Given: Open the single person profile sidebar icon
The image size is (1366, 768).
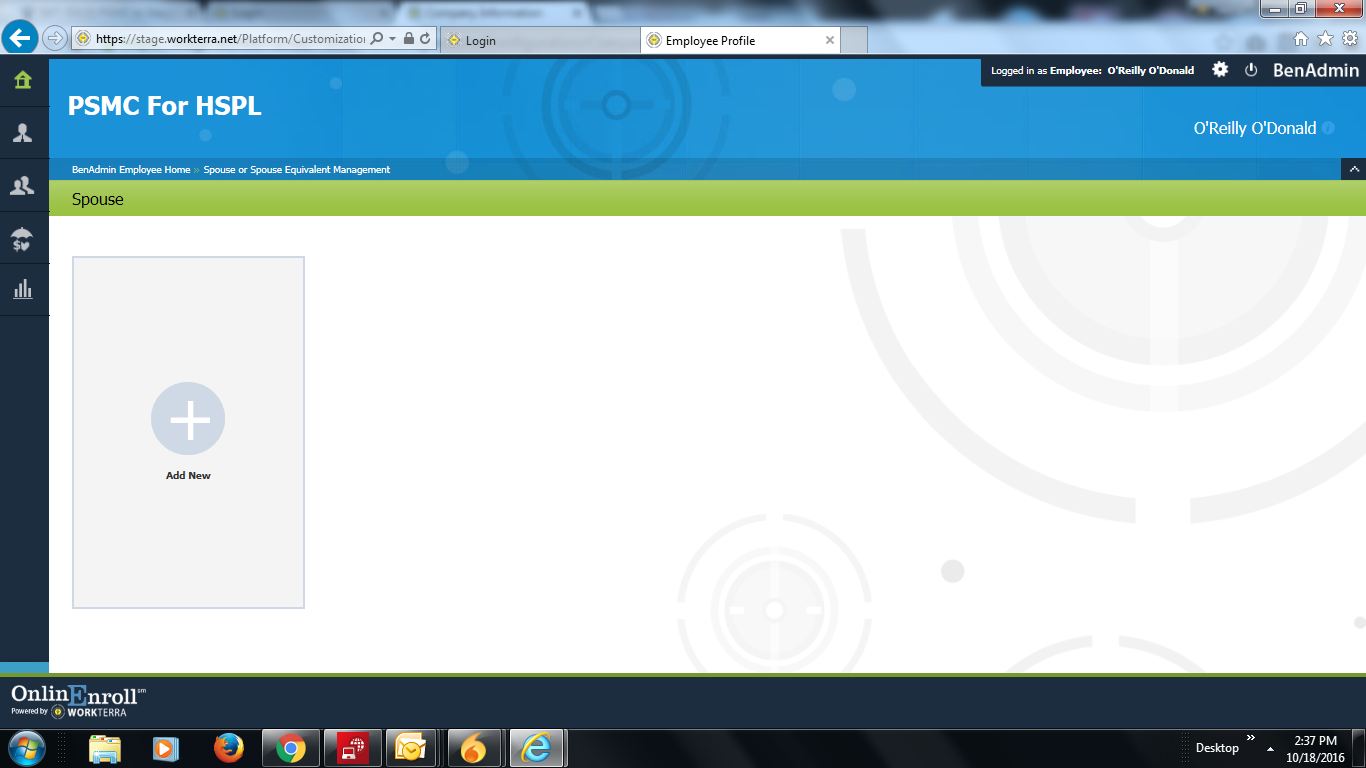Looking at the screenshot, I should [22, 134].
